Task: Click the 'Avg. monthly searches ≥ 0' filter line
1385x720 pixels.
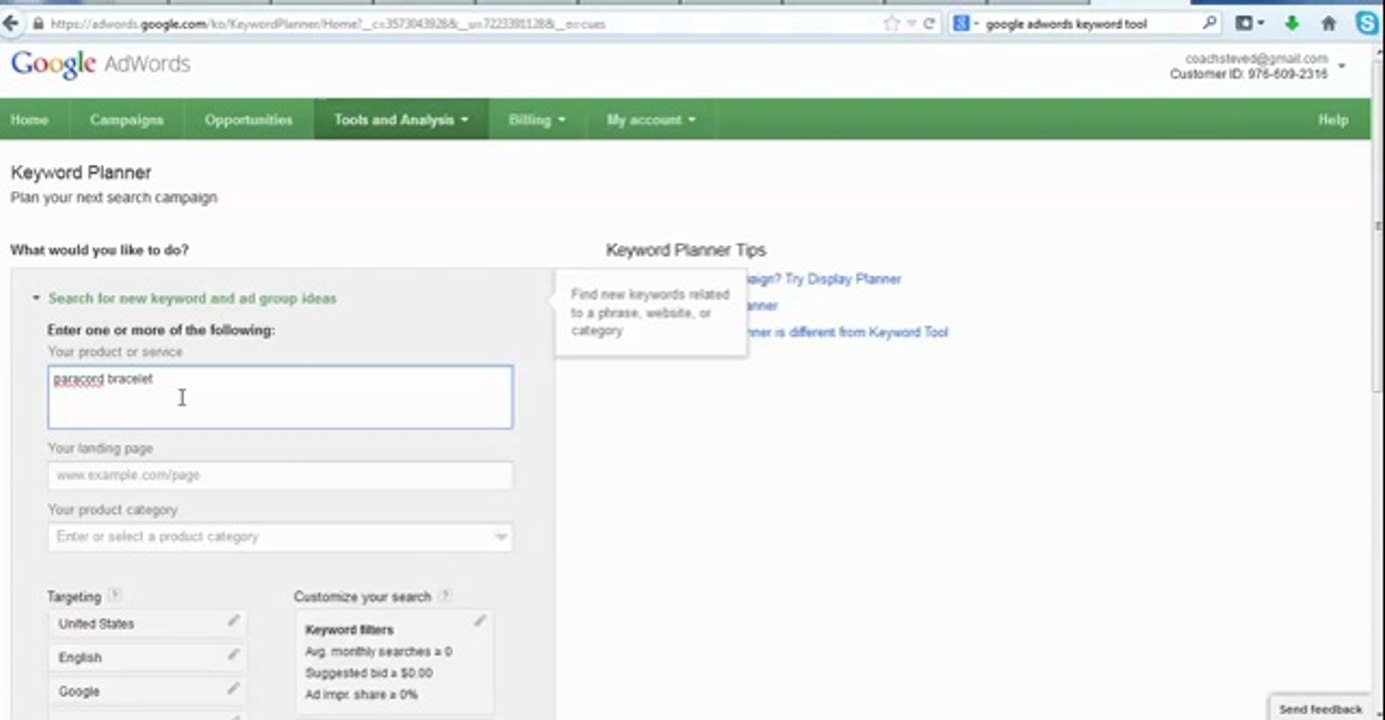Action: click(378, 651)
